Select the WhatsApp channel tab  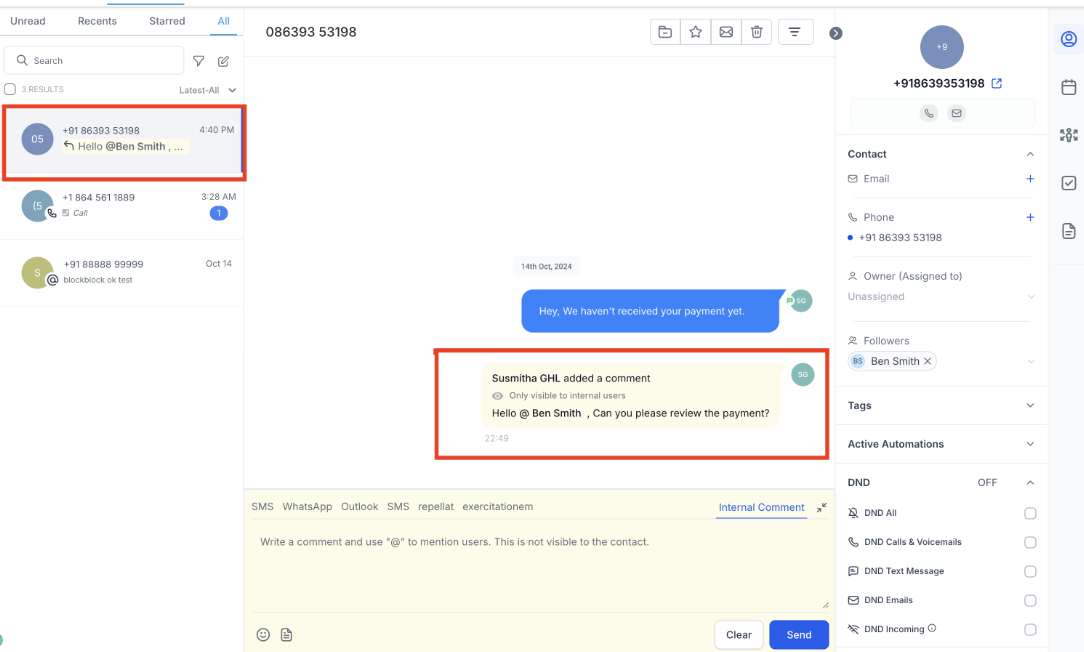pyautogui.click(x=307, y=507)
